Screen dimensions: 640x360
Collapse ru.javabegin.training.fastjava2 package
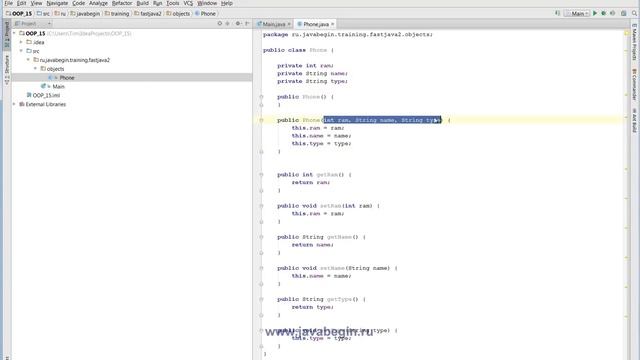(x=28, y=60)
